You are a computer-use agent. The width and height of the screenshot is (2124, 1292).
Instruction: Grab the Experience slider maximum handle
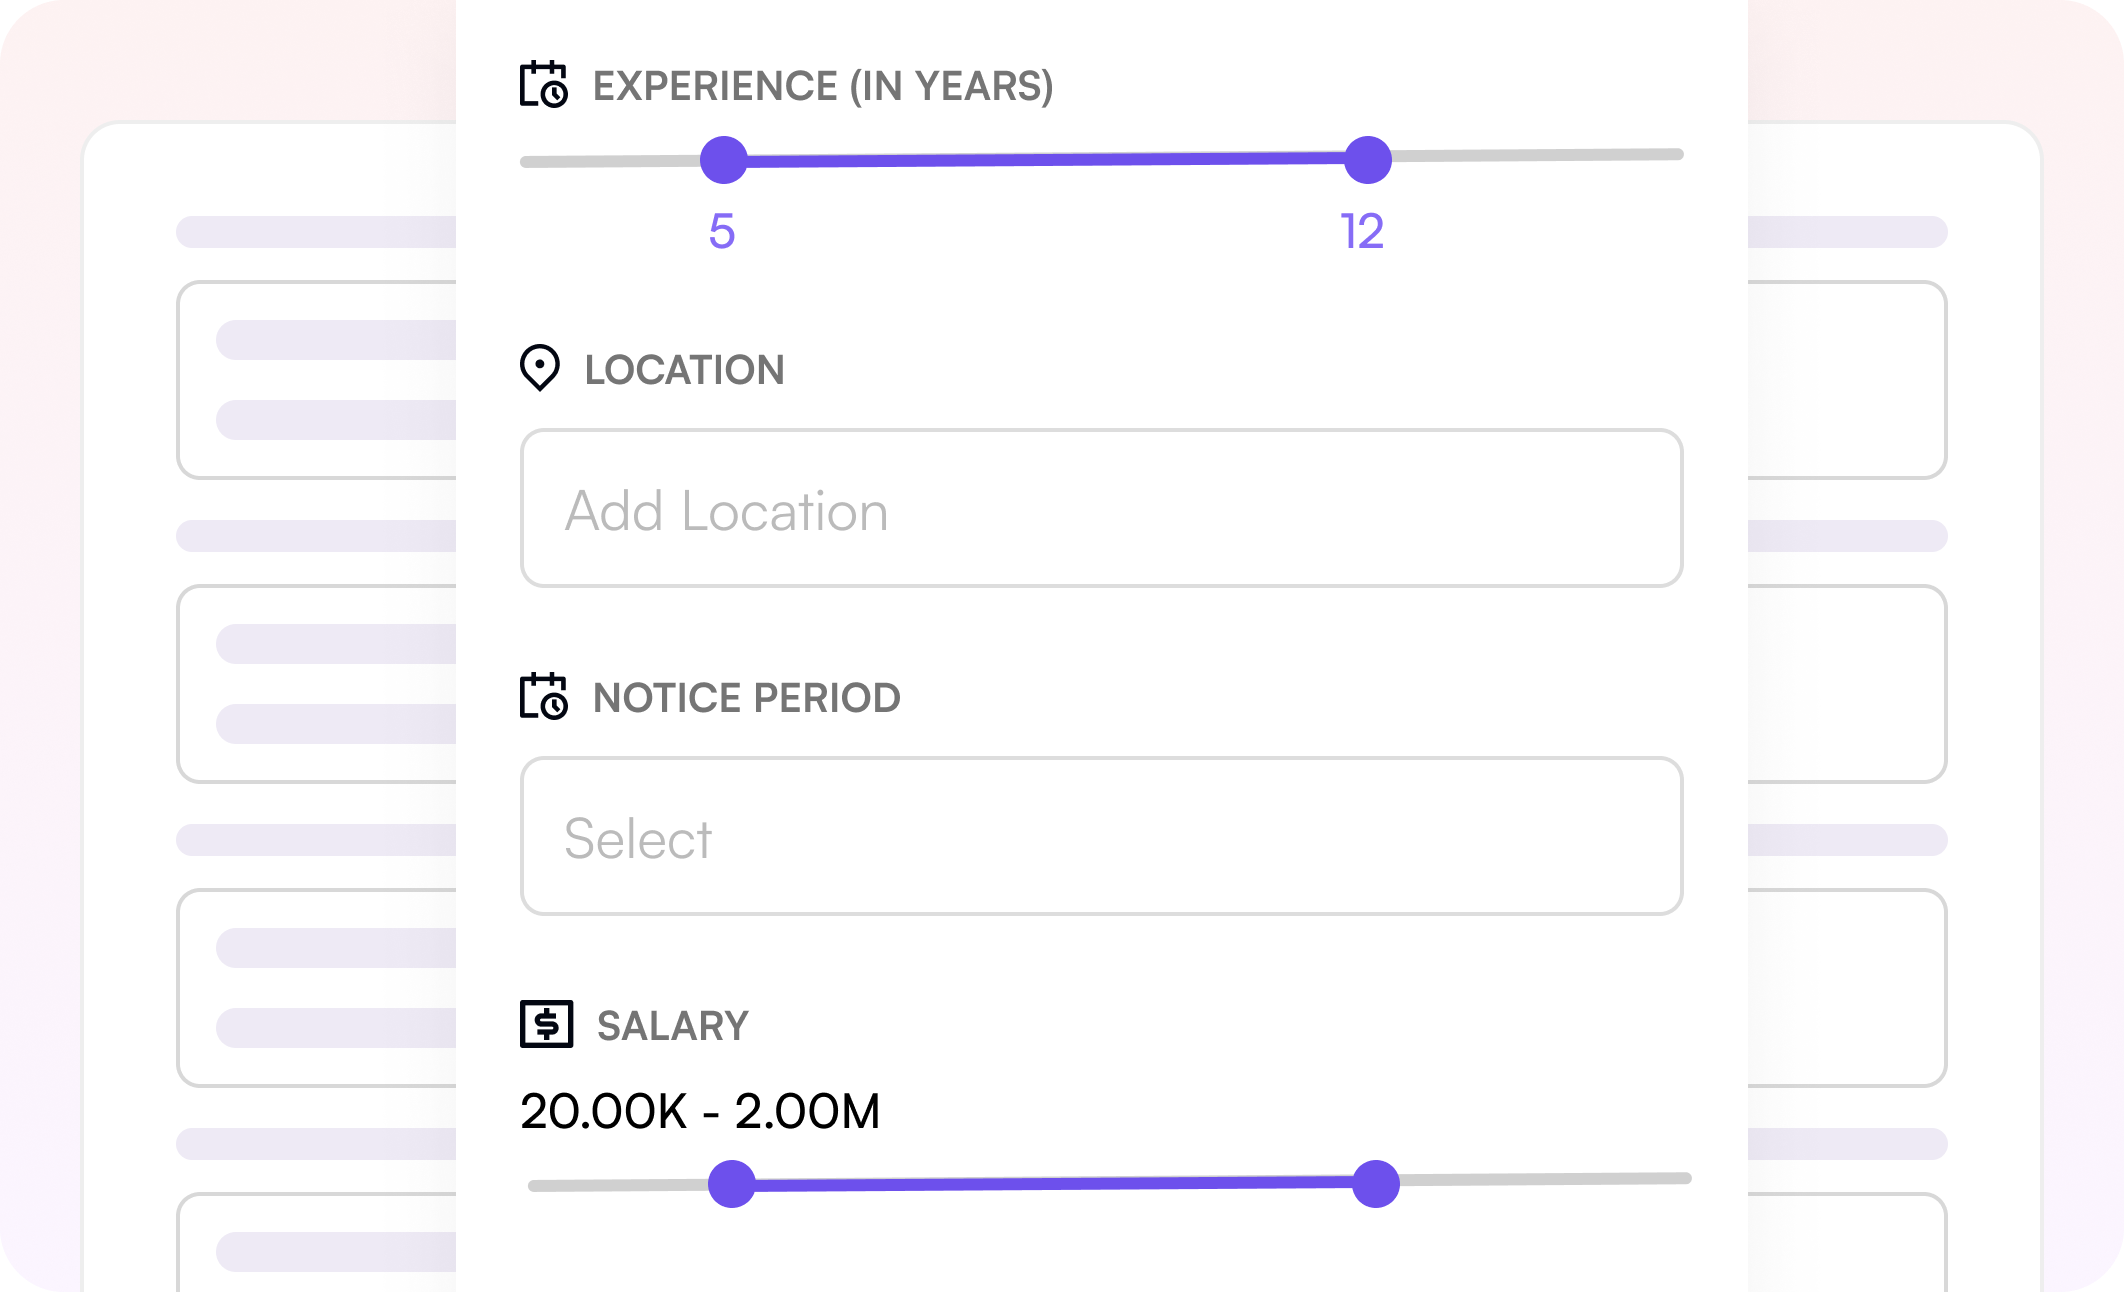(x=1367, y=160)
